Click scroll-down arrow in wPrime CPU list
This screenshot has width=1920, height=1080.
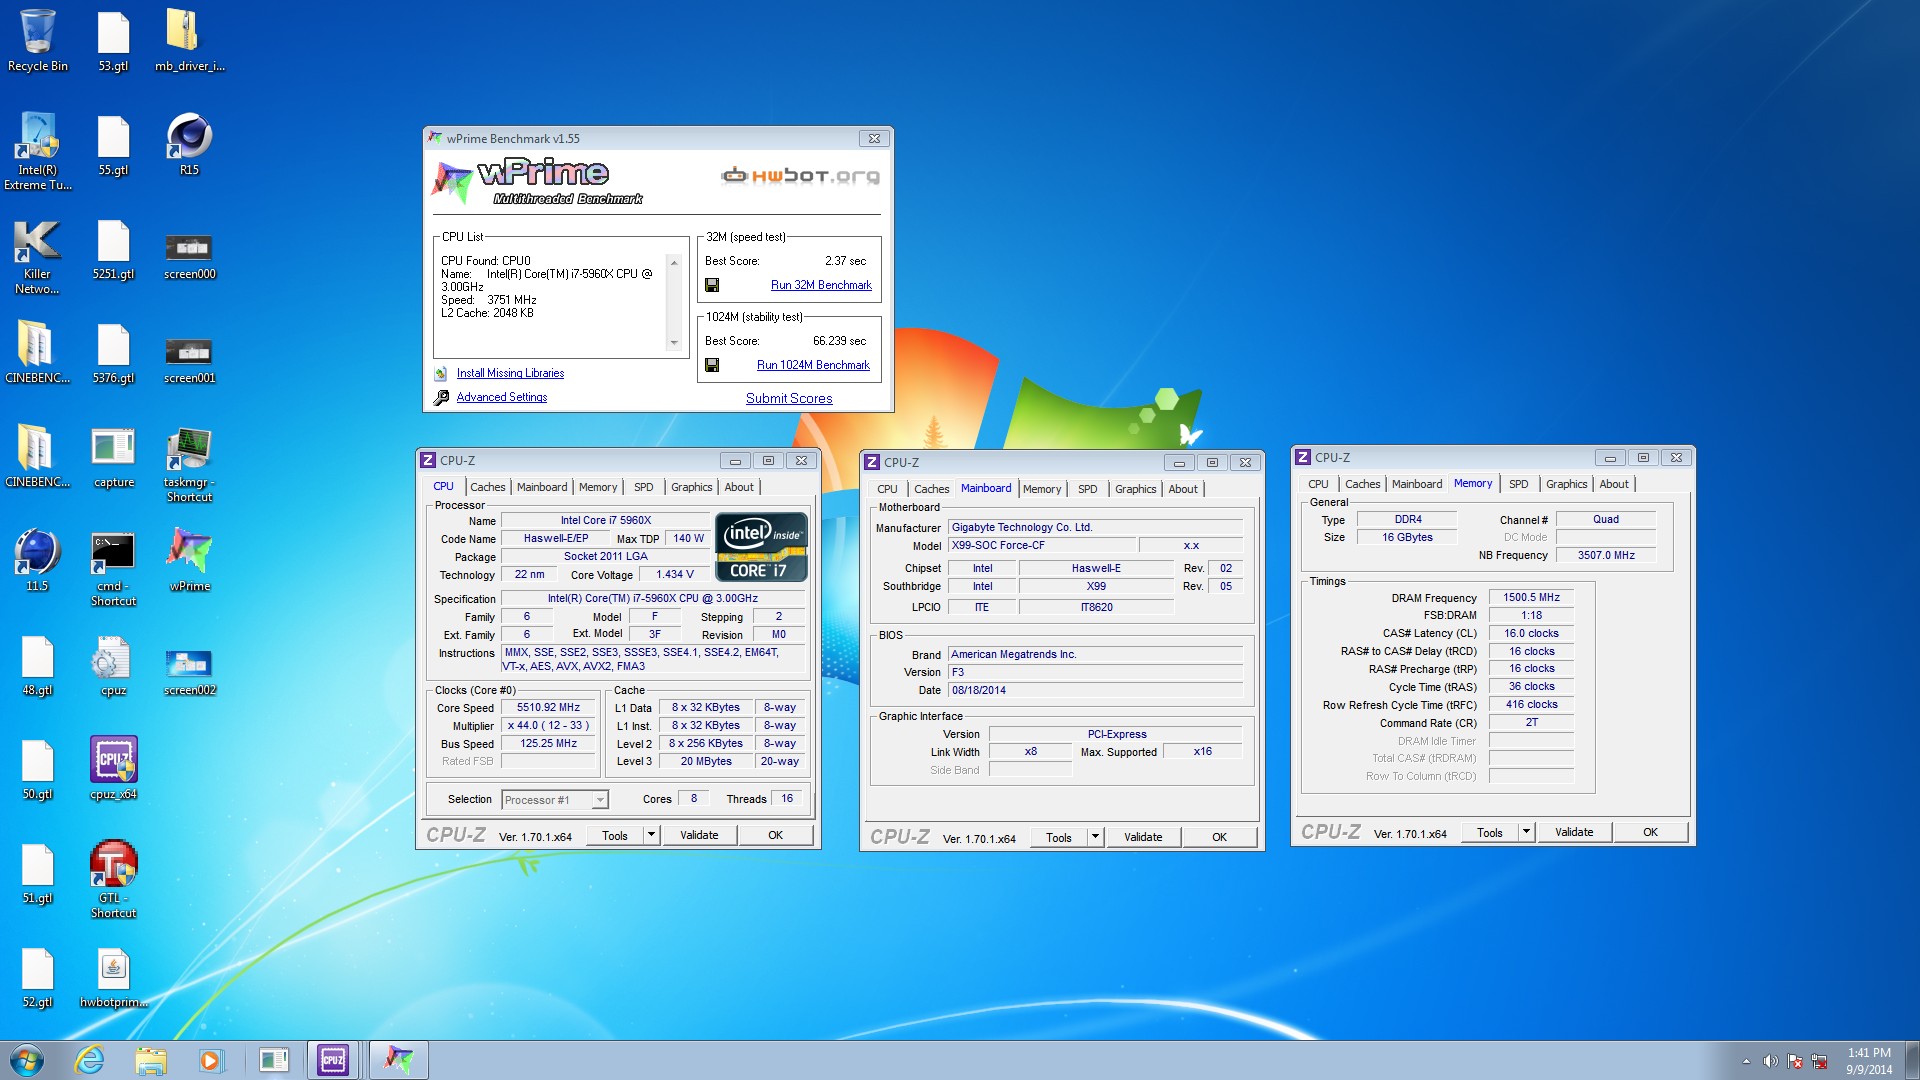pos(674,343)
